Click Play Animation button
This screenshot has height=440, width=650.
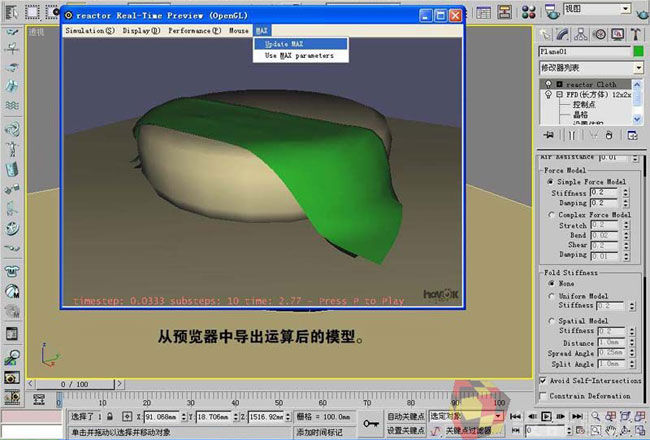(546, 416)
